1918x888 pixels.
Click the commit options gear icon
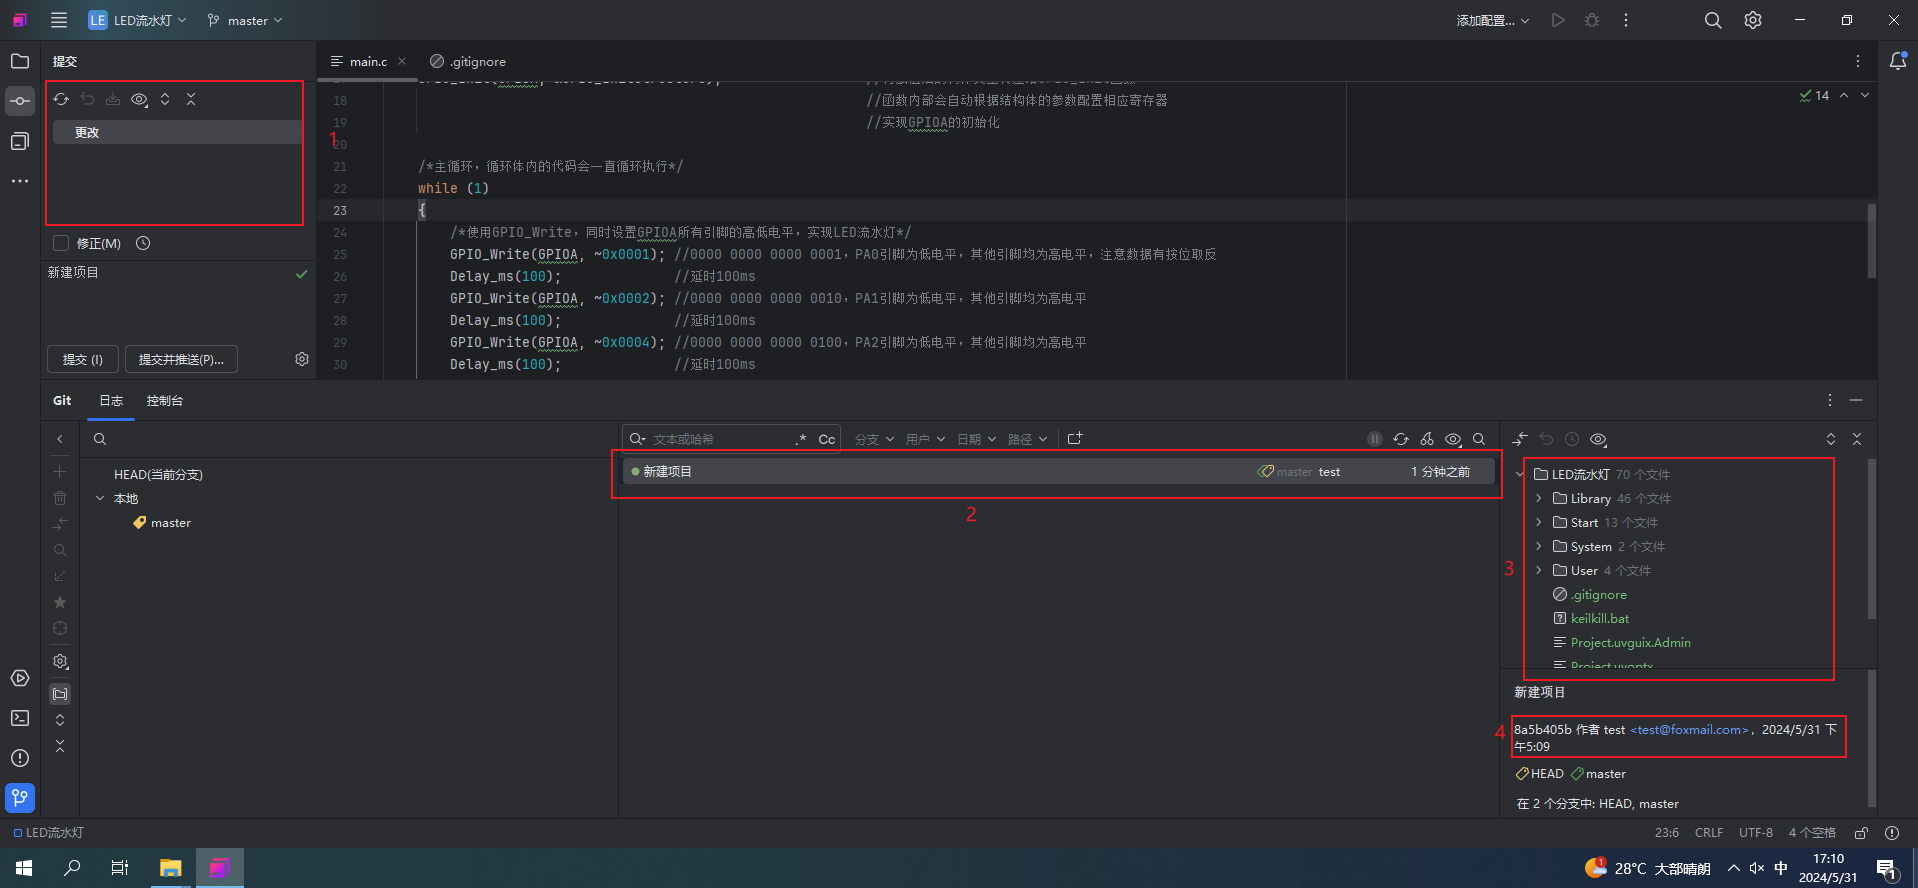click(302, 359)
